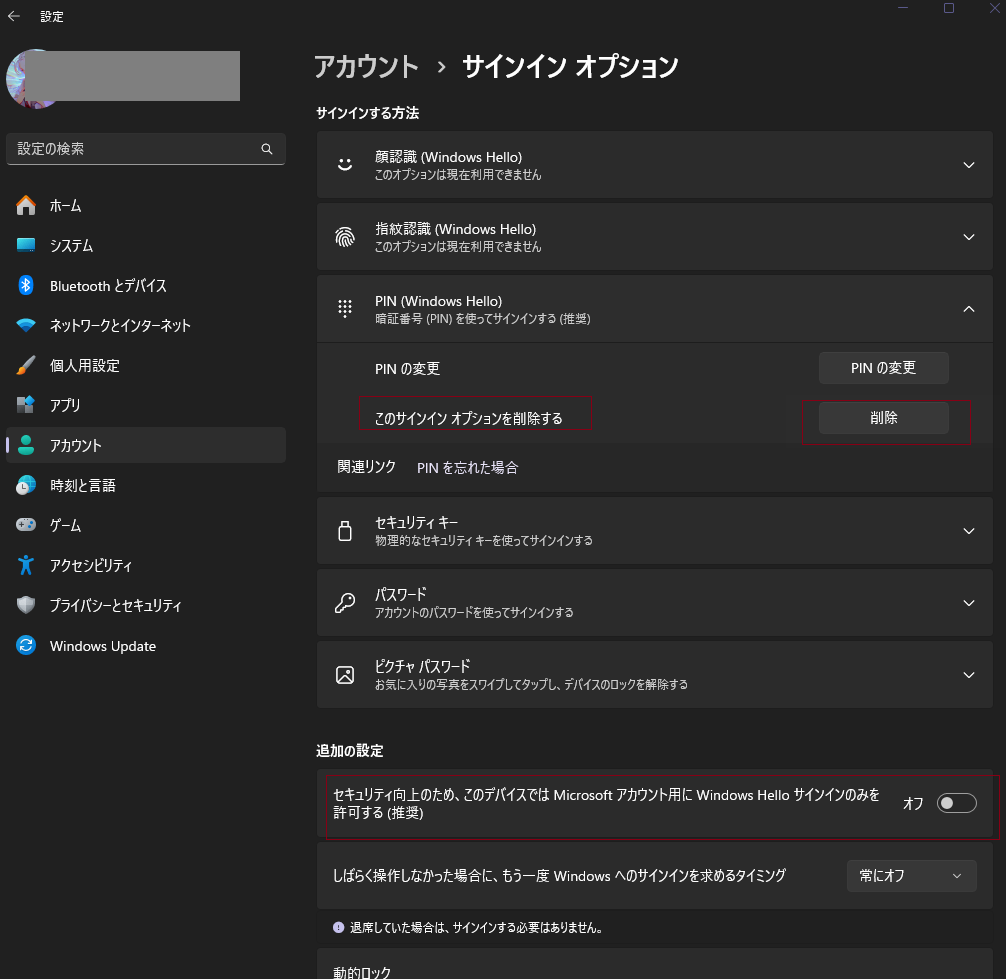This screenshot has height=979, width=1006.
Task: Click the ゲーム controller icon
Action: (x=26, y=525)
